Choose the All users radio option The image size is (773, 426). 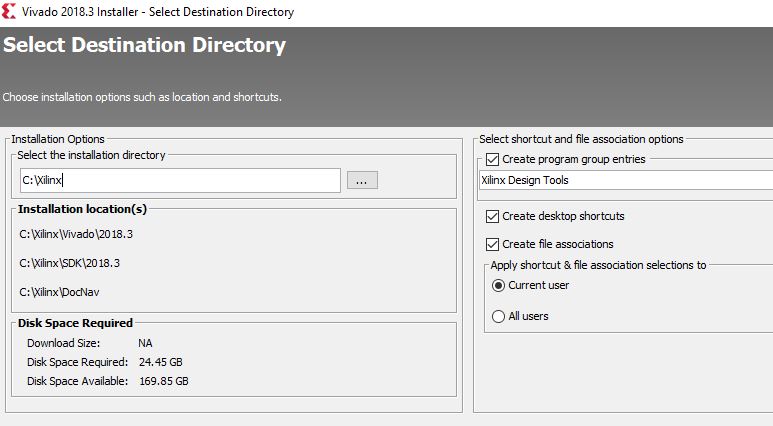[499, 316]
